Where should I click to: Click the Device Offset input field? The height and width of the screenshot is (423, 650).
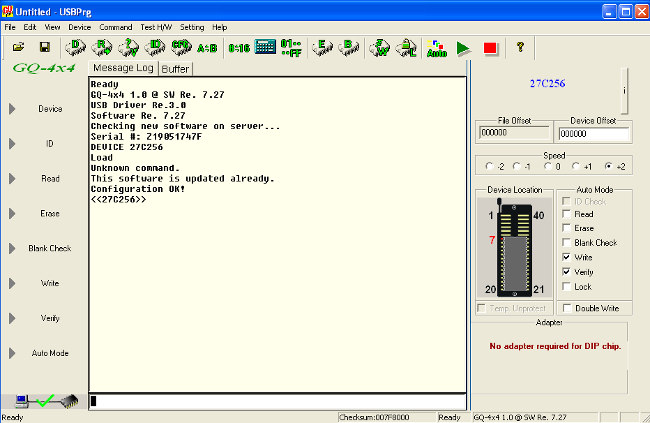click(594, 134)
